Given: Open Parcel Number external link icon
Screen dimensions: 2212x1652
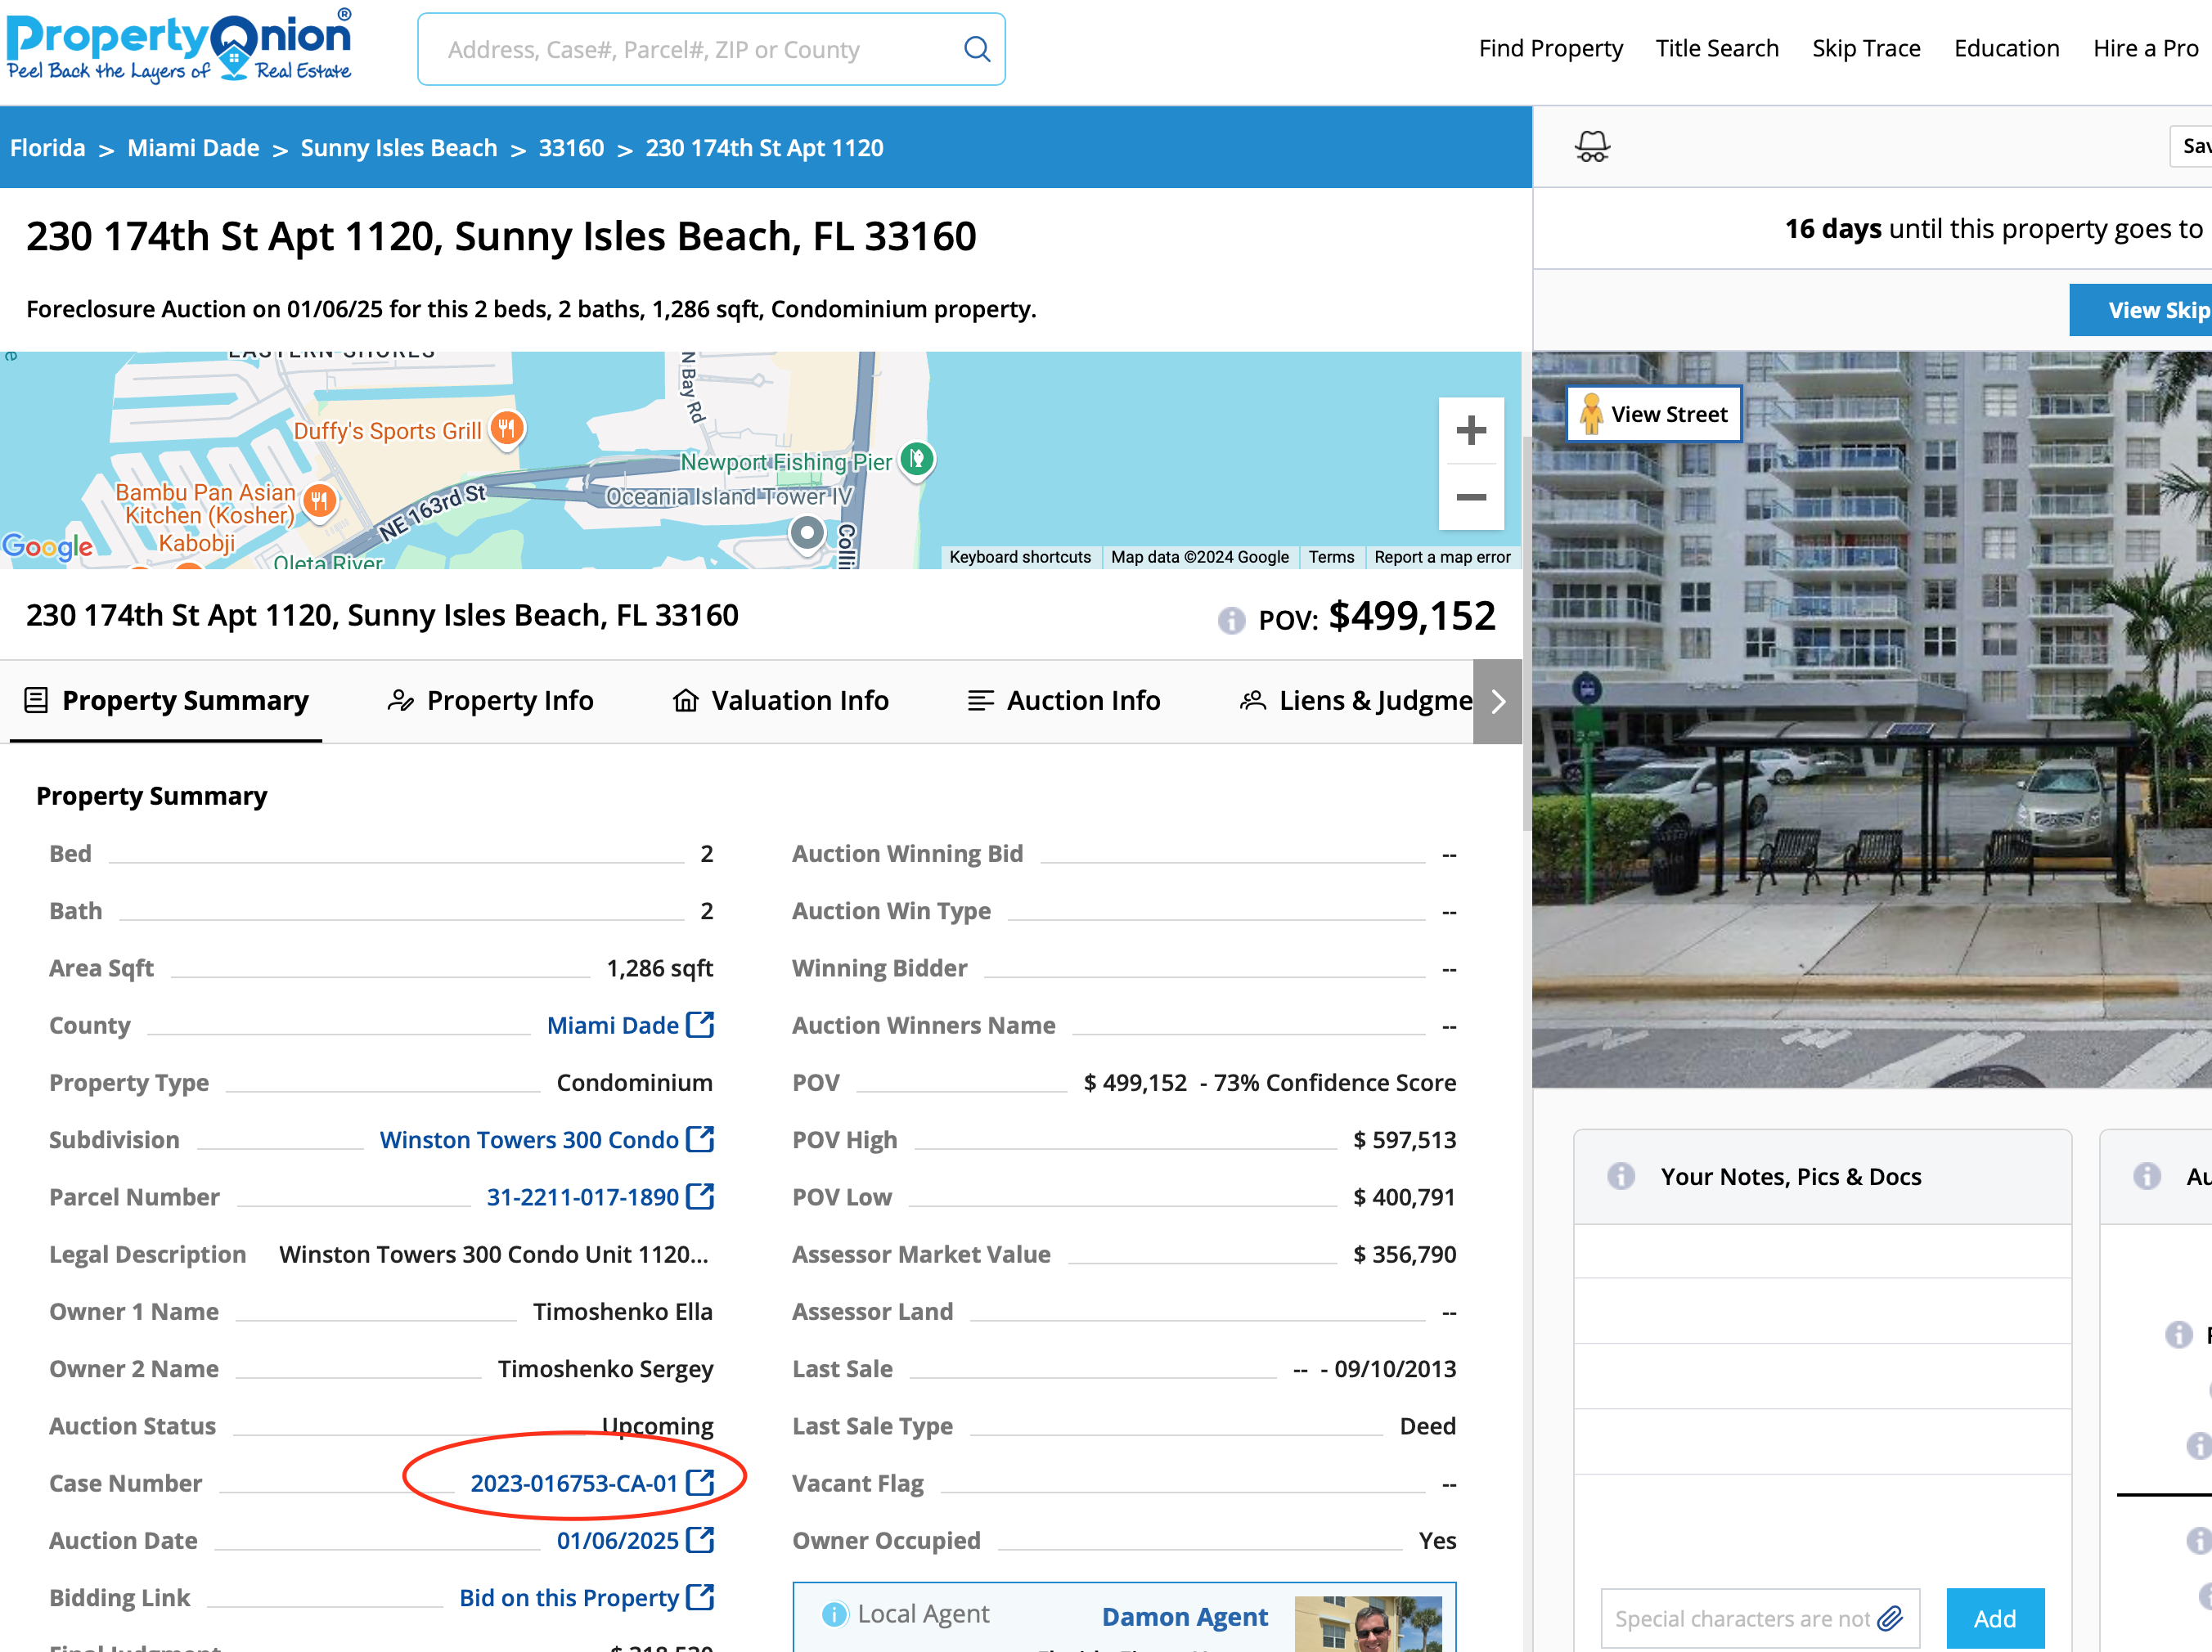Looking at the screenshot, I should coord(700,1196).
